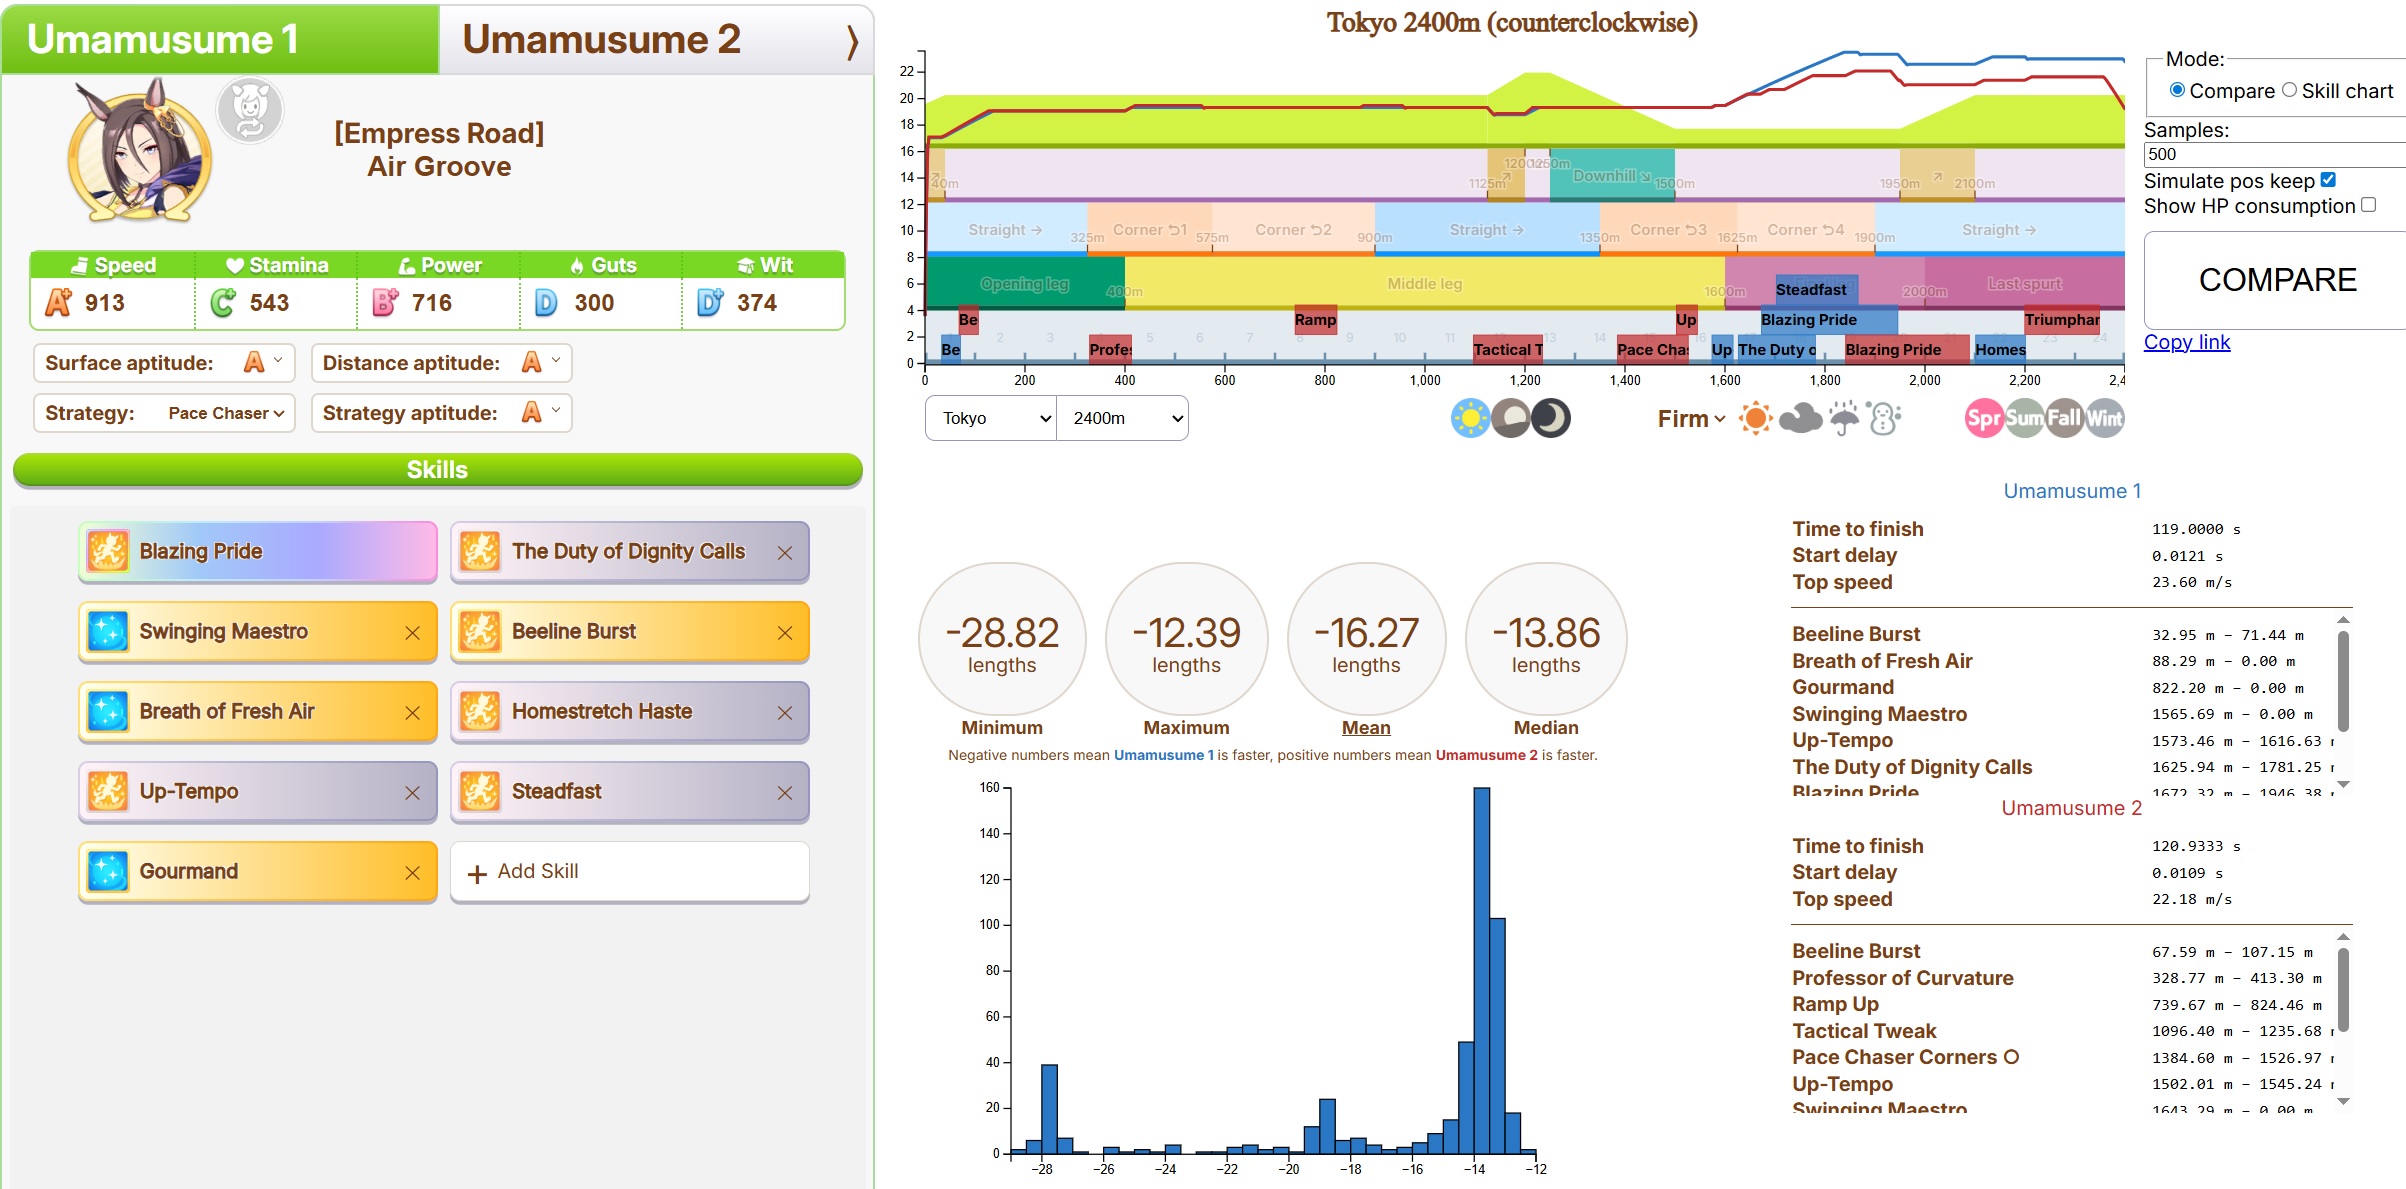Click the COMPARE button
This screenshot has height=1189, width=2406.
[2277, 280]
